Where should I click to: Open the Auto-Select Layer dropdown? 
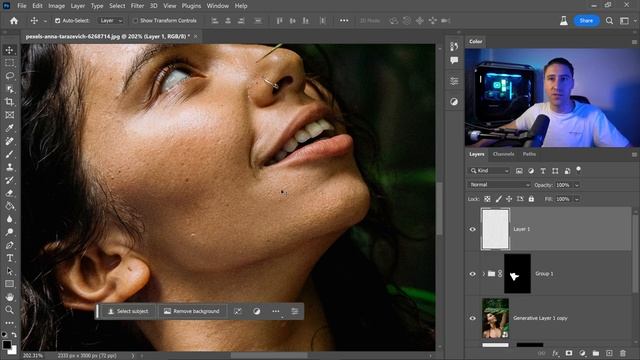pyautogui.click(x=111, y=21)
